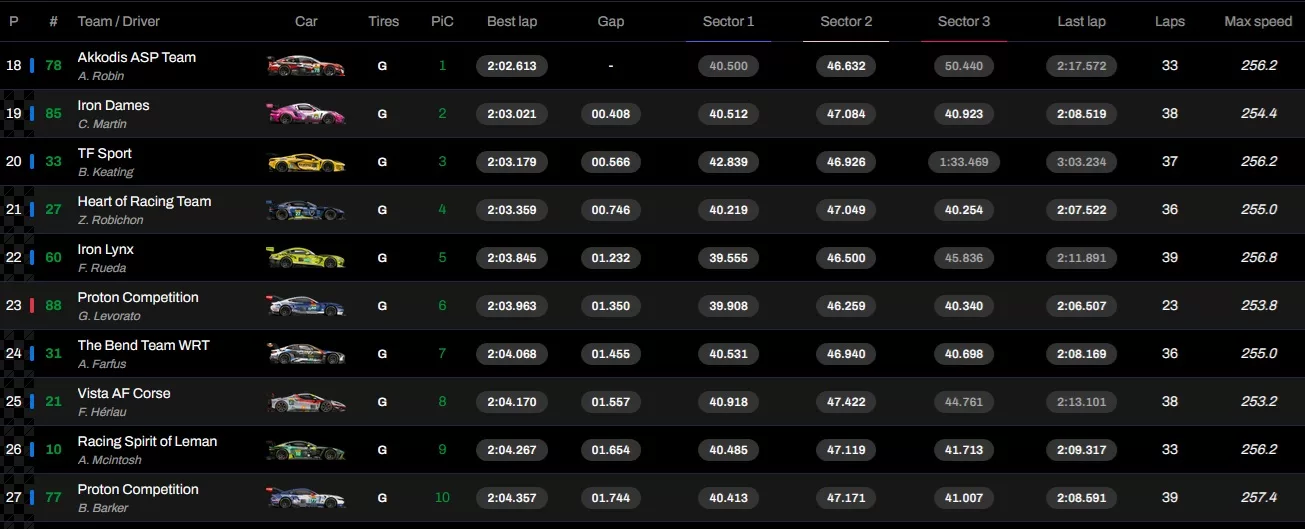Screen dimensions: 1305x529
Task: Click Sector 3 time 1:33.469
Action: [x=964, y=162]
